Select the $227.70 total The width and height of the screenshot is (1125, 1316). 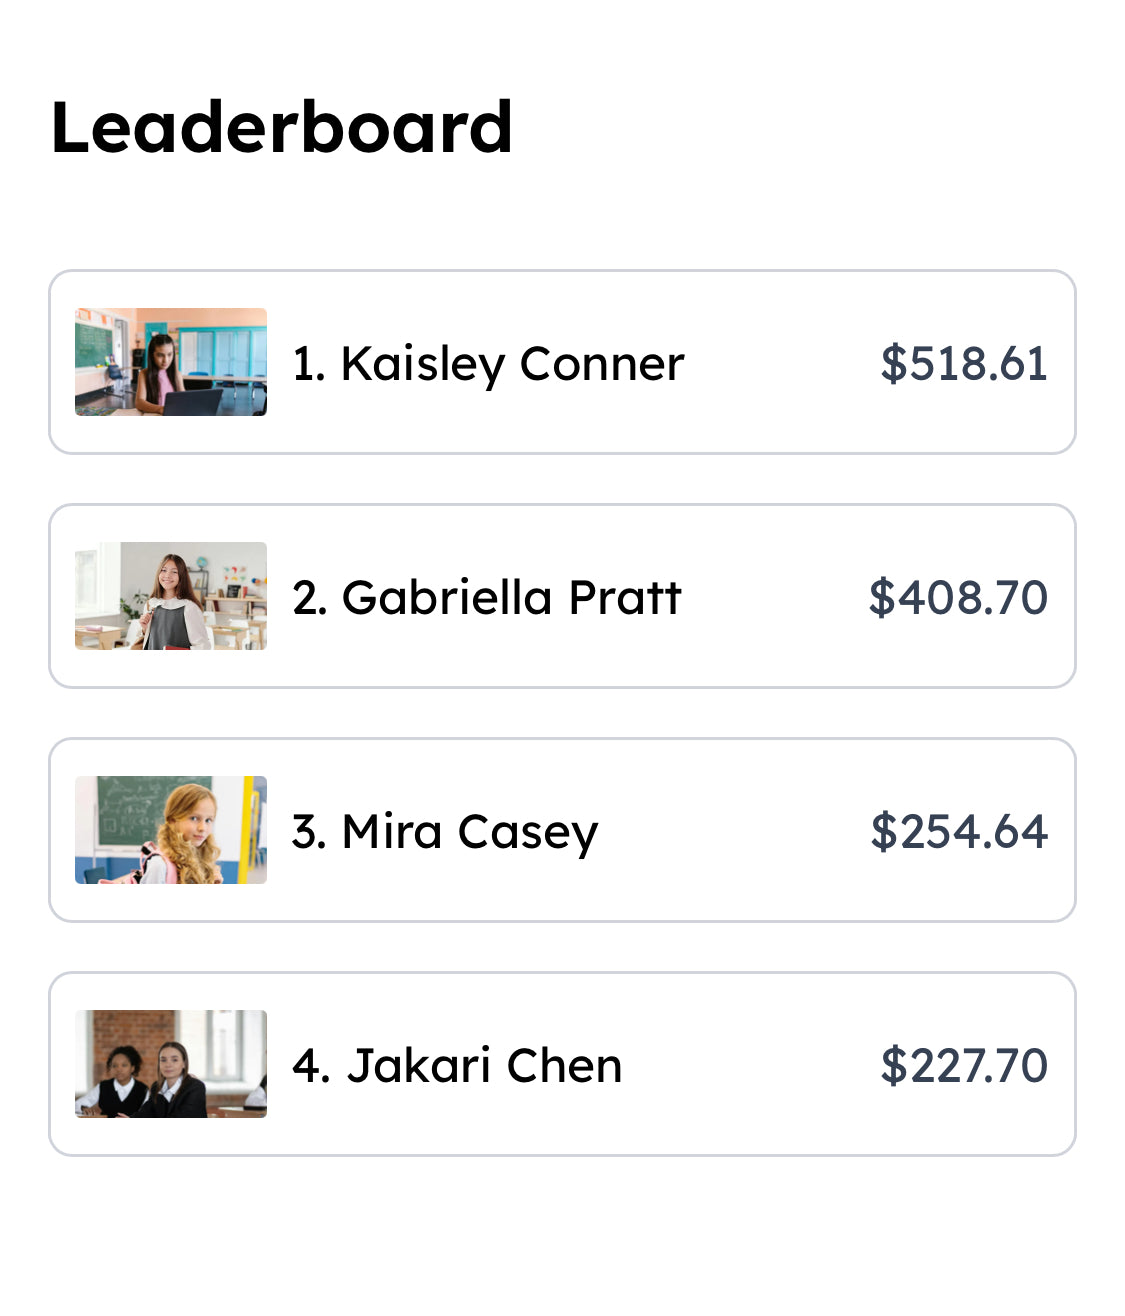(963, 1065)
